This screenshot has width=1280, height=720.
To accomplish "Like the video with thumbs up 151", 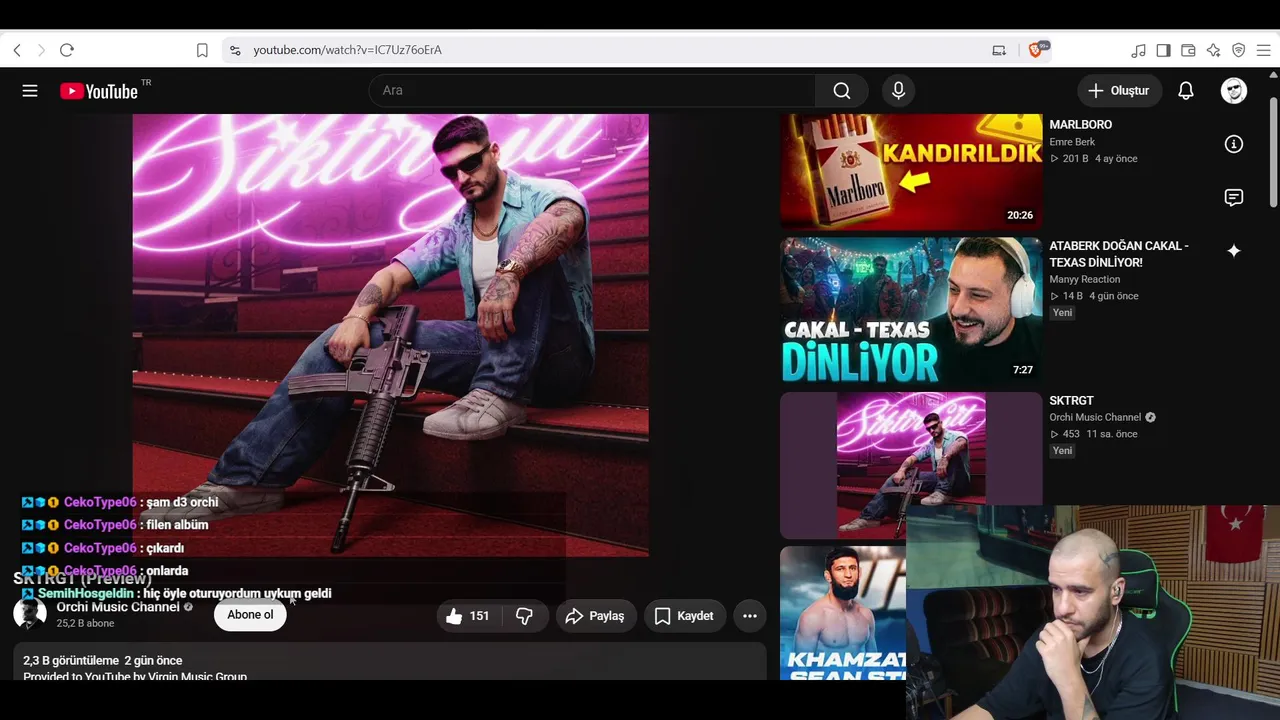I will (470, 616).
